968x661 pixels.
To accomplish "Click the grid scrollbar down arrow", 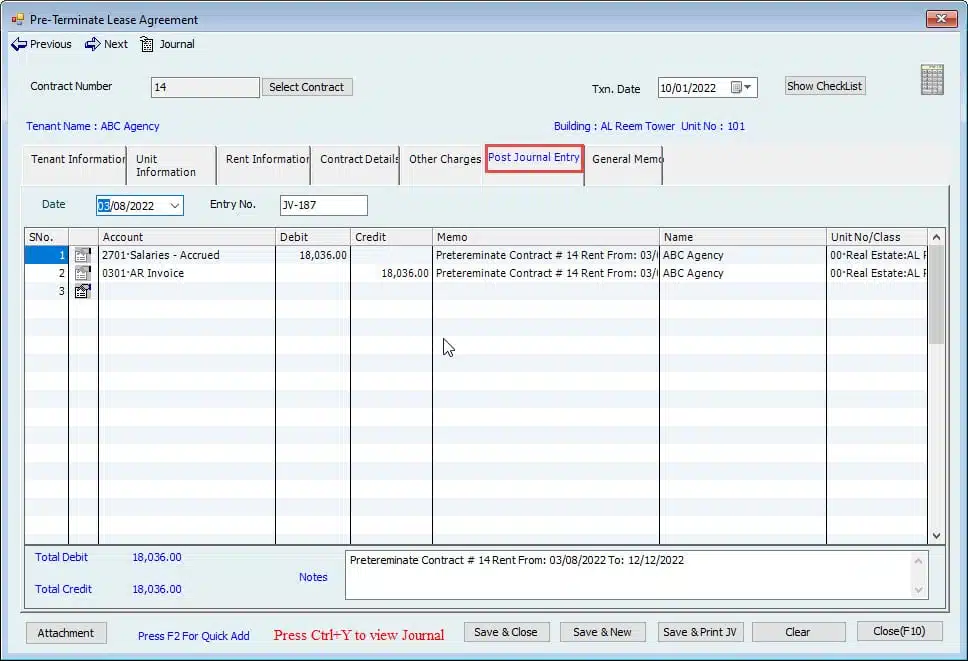I will coord(936,536).
